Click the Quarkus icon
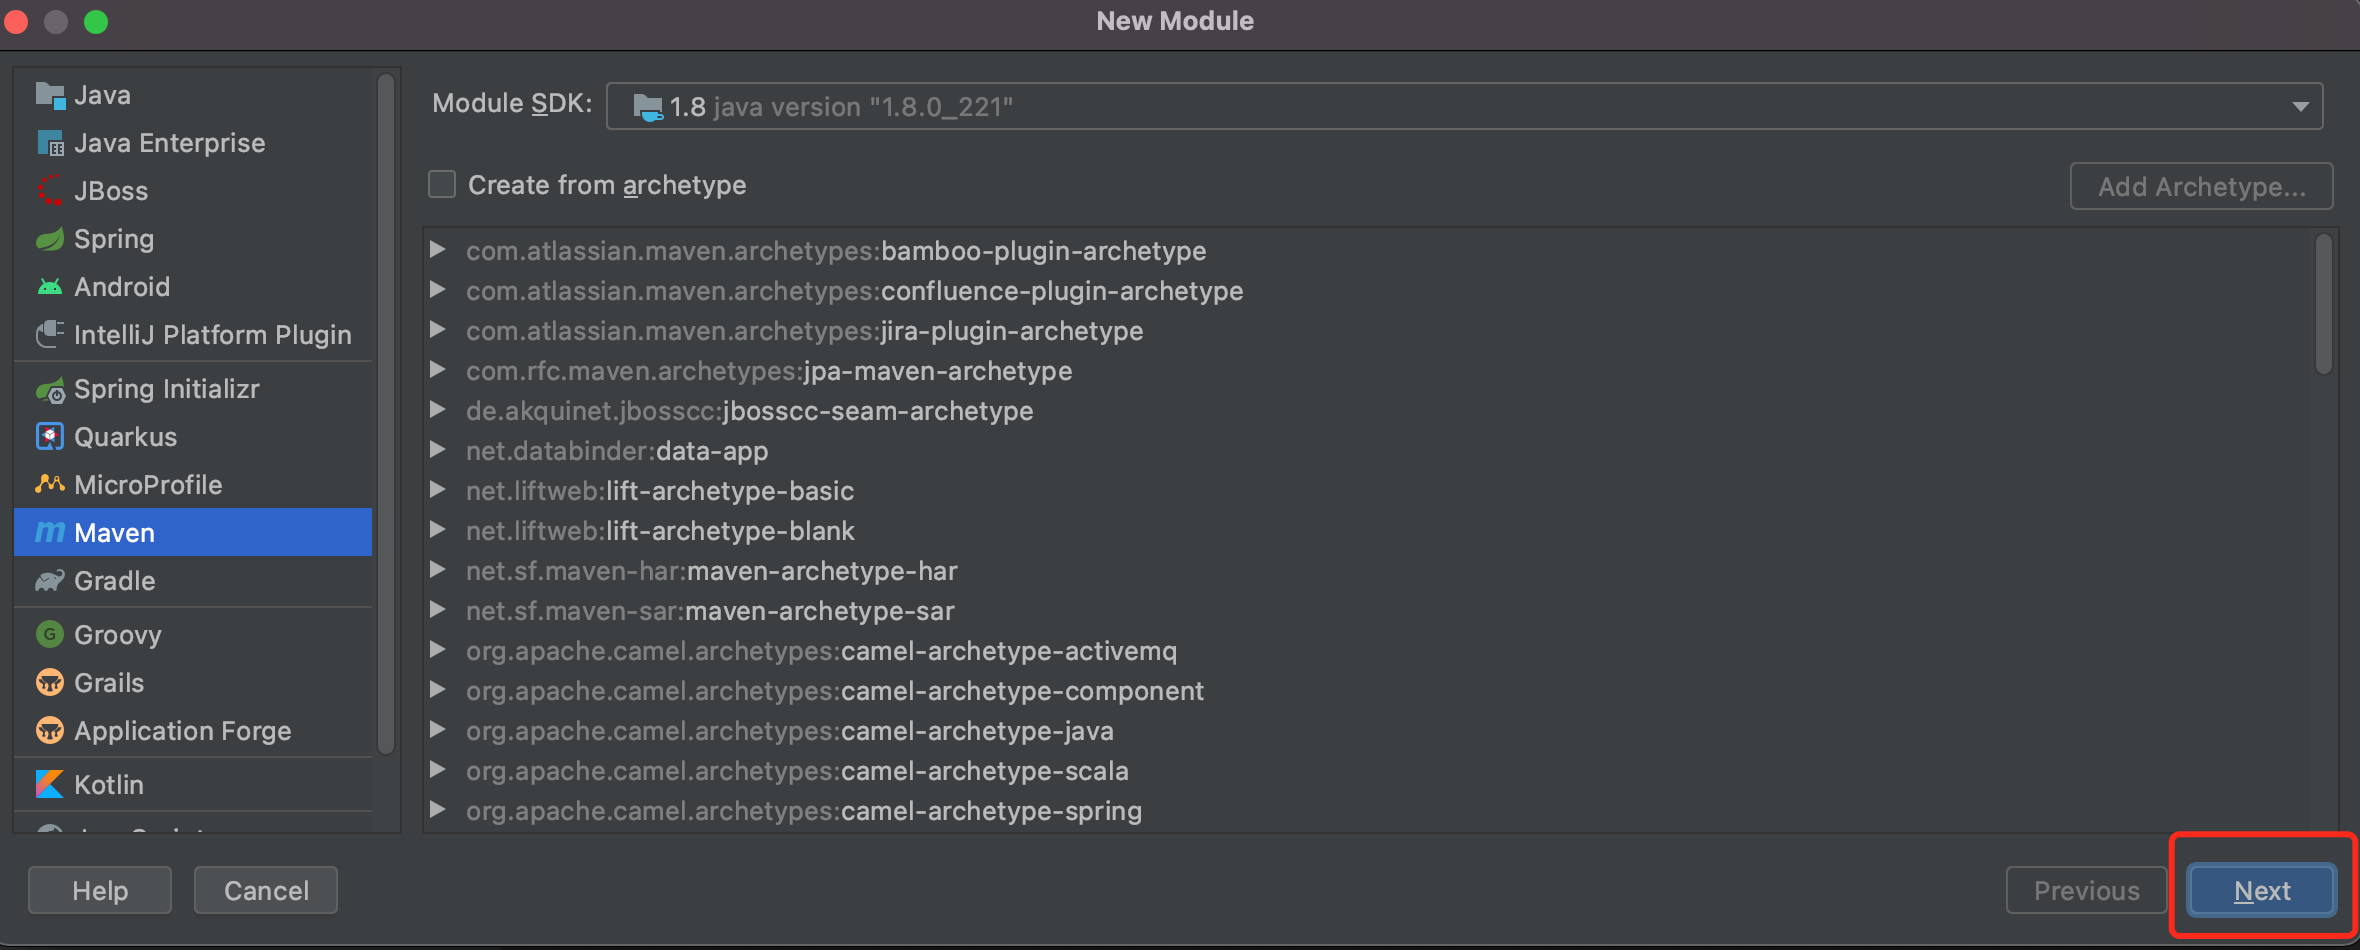 [x=49, y=437]
